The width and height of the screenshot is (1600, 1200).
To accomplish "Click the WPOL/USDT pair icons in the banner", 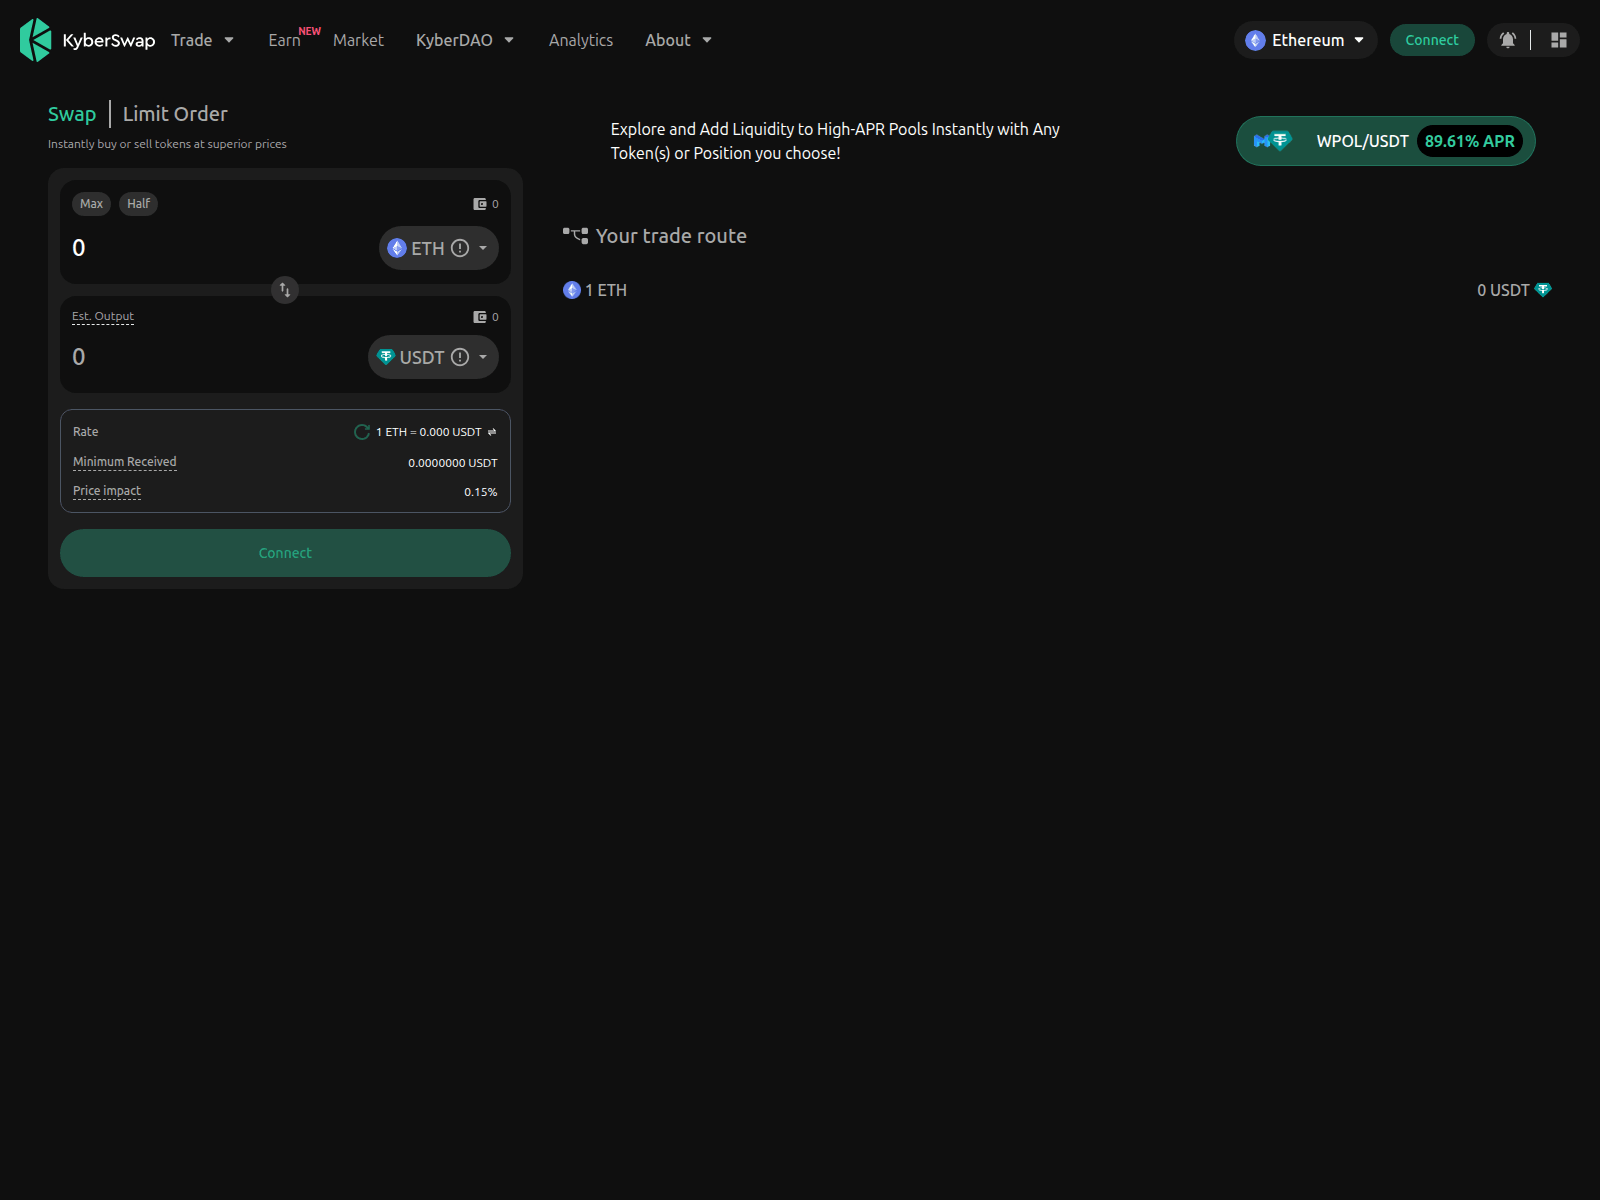I will (x=1273, y=141).
